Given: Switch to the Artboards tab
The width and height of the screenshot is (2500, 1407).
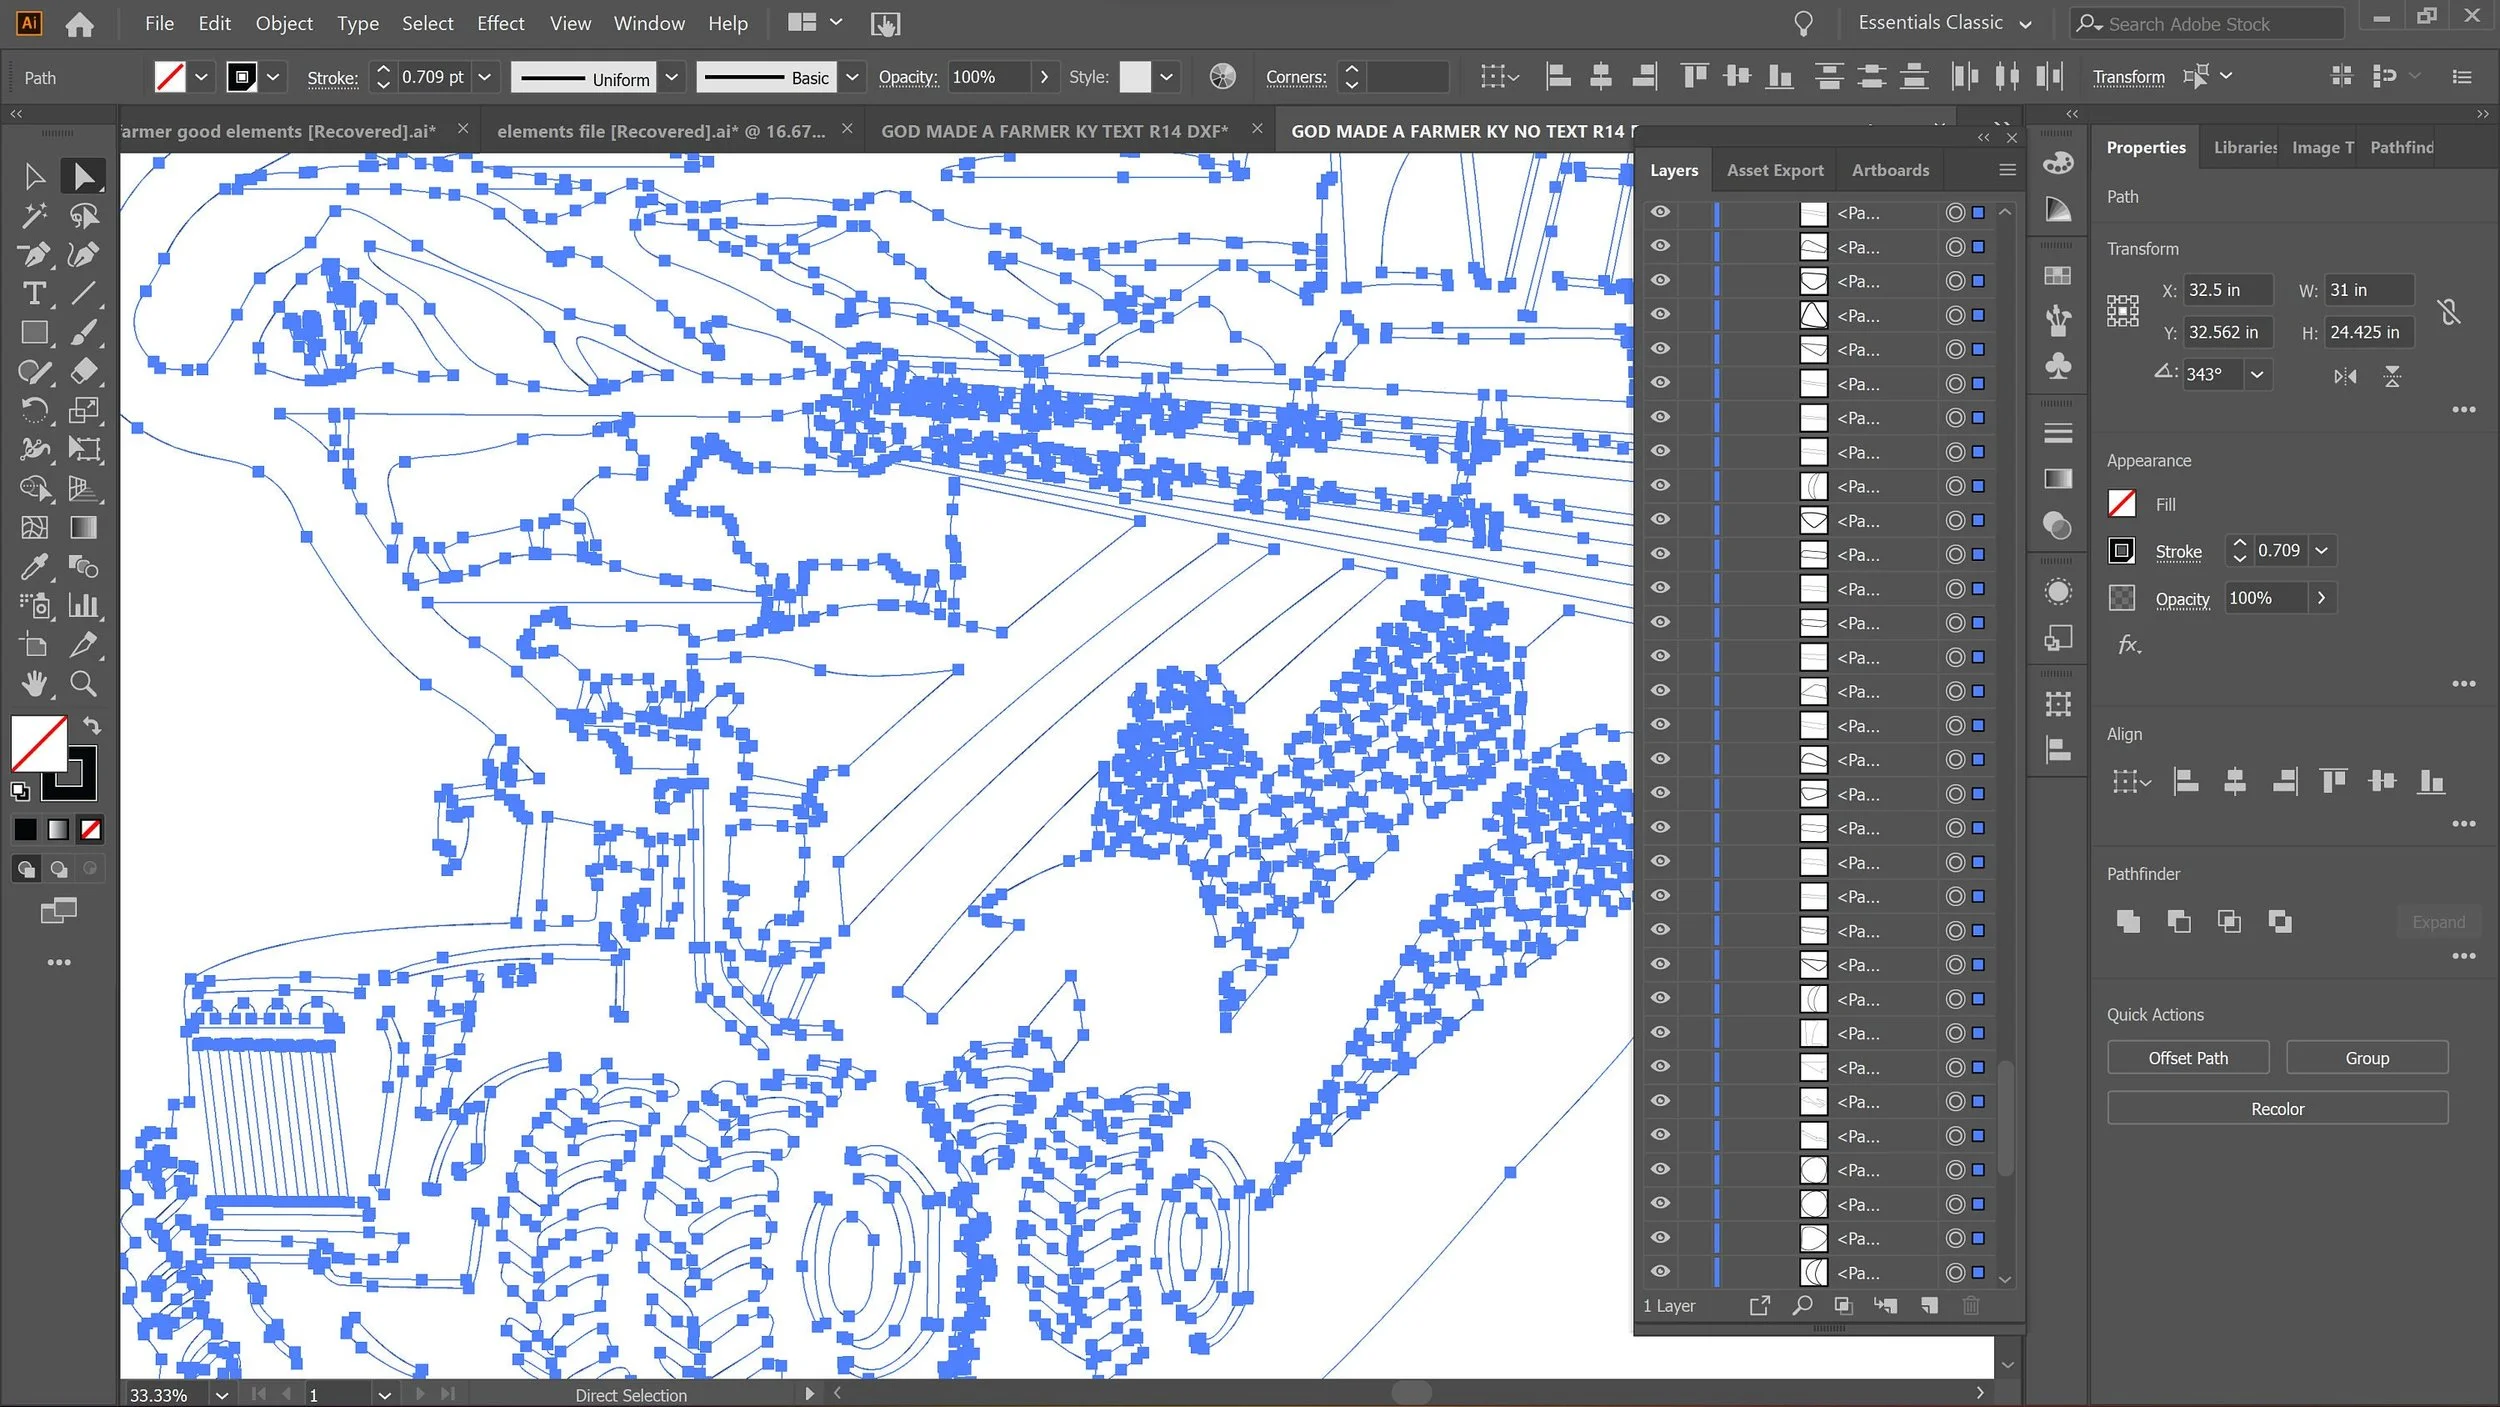Looking at the screenshot, I should [1890, 170].
